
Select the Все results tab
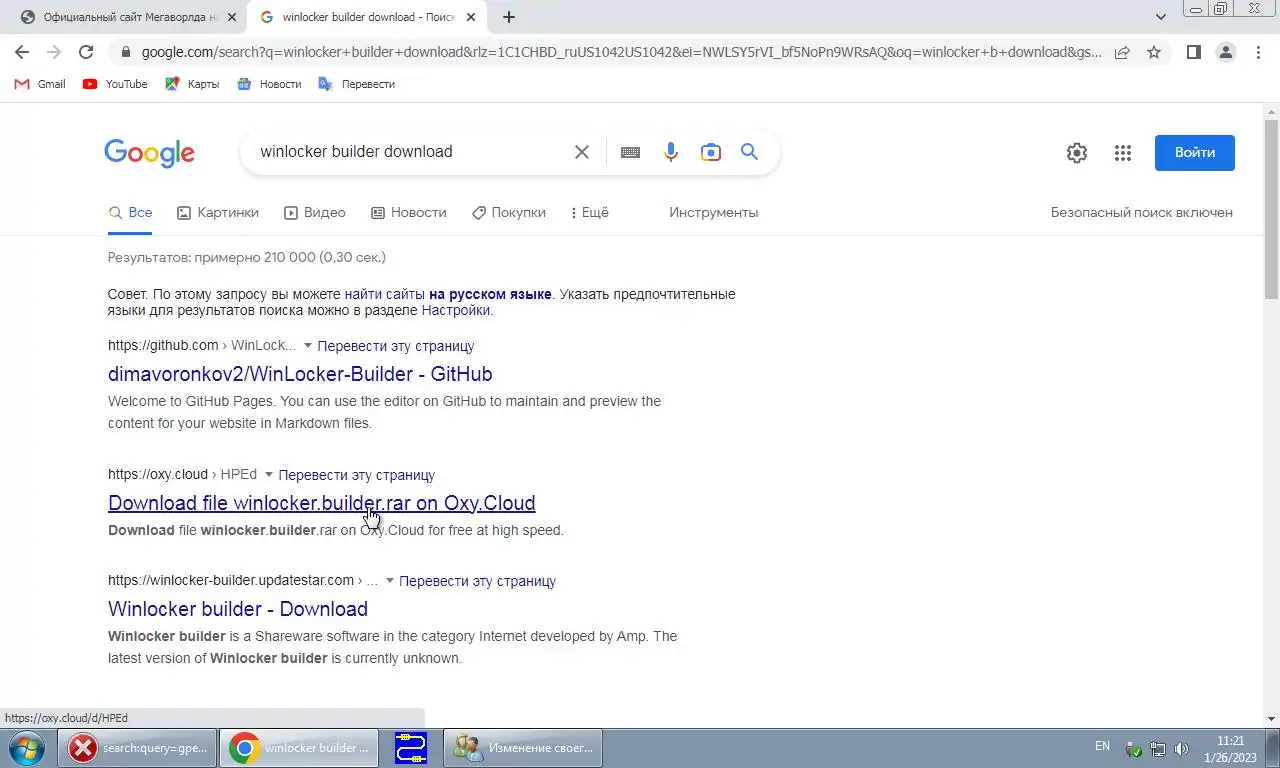131,212
